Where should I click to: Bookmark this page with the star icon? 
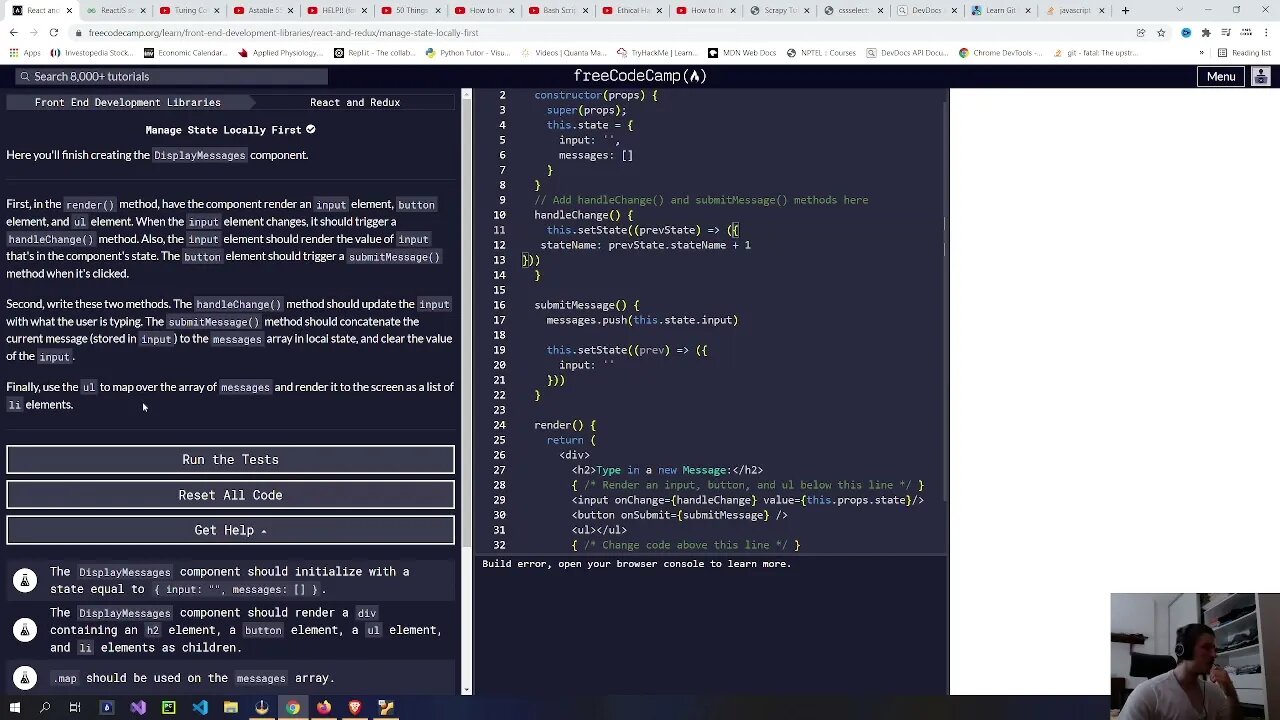point(1161,32)
